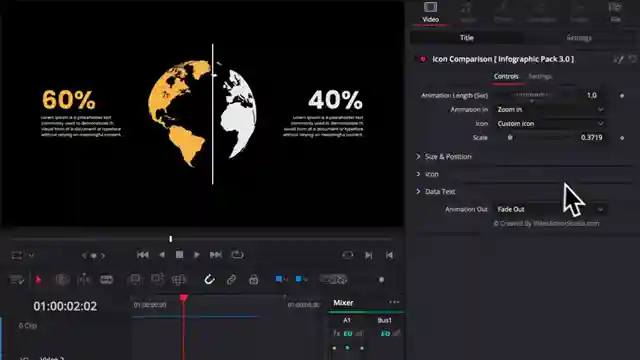Add a blue flag to the clip
This screenshot has width=640, height=360.
click(279, 279)
